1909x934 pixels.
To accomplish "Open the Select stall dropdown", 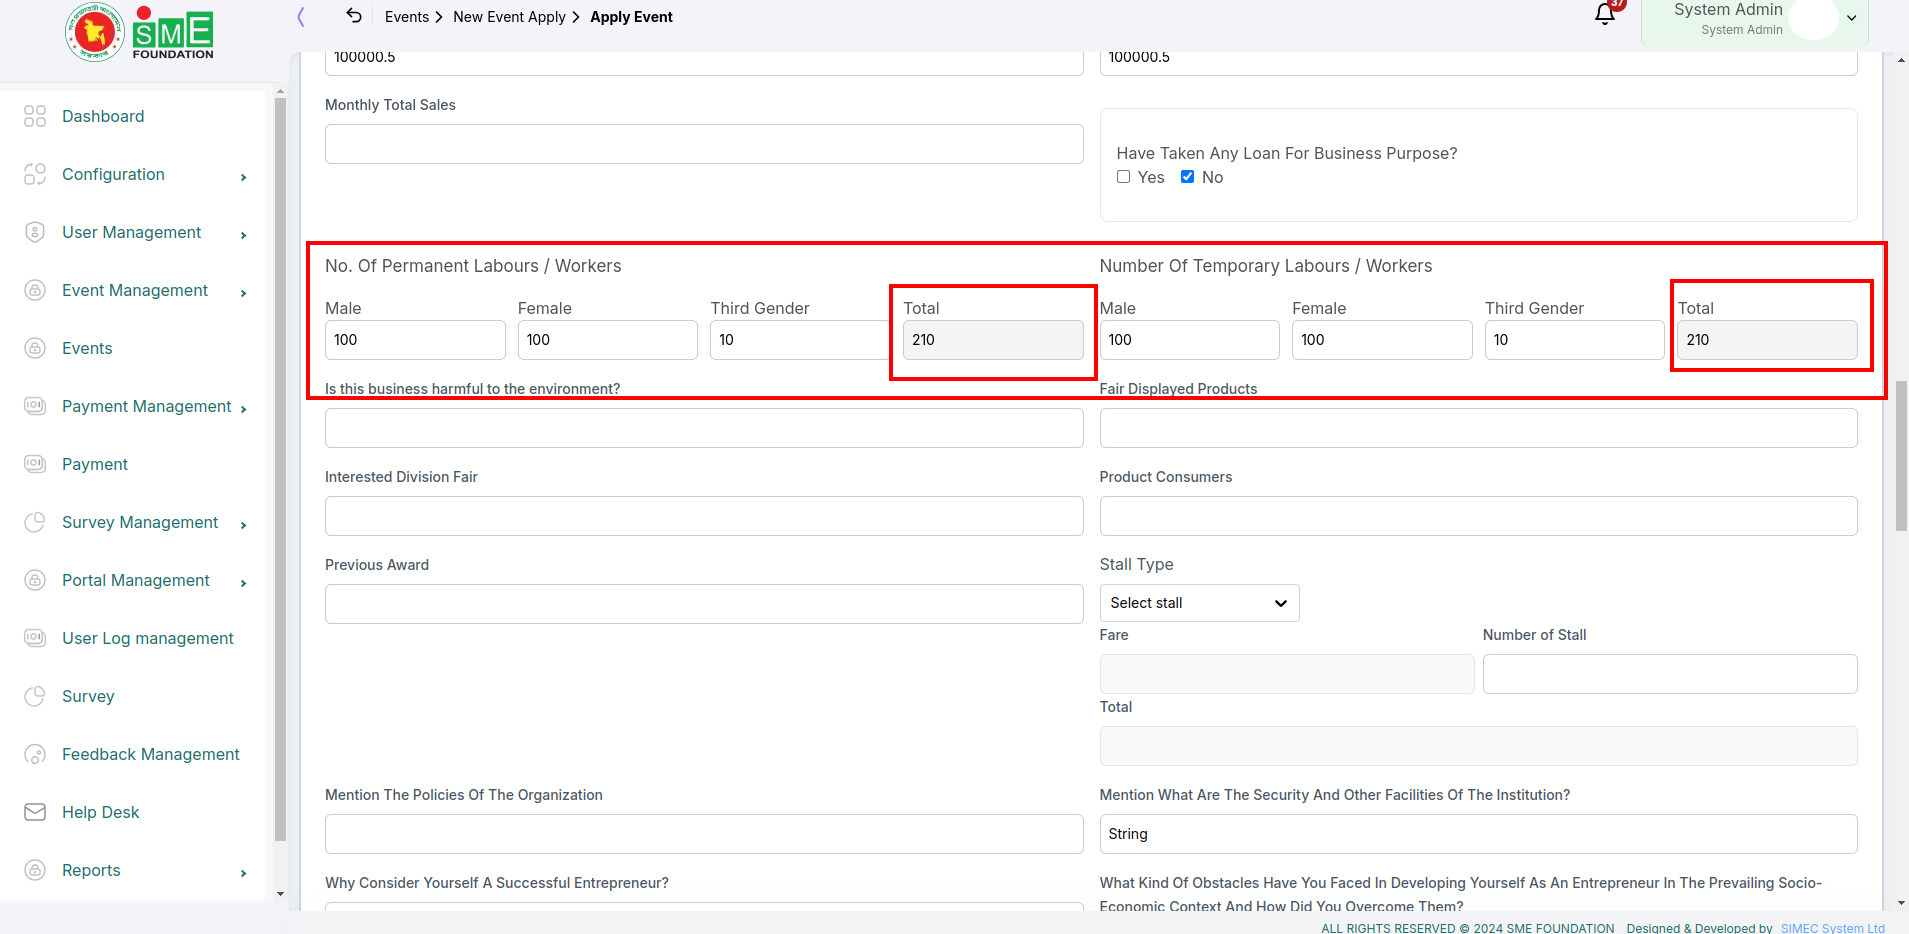I will [1199, 603].
